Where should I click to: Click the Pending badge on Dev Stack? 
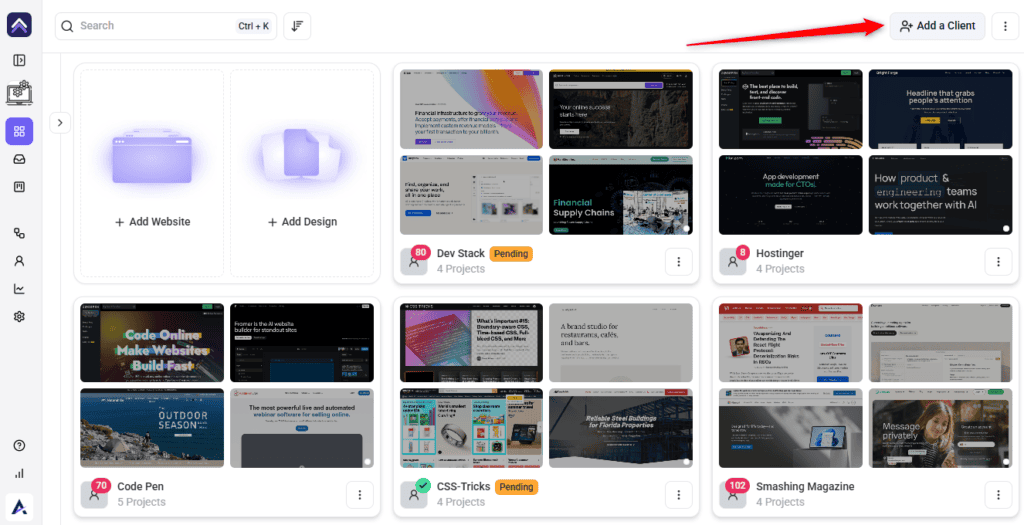point(511,253)
